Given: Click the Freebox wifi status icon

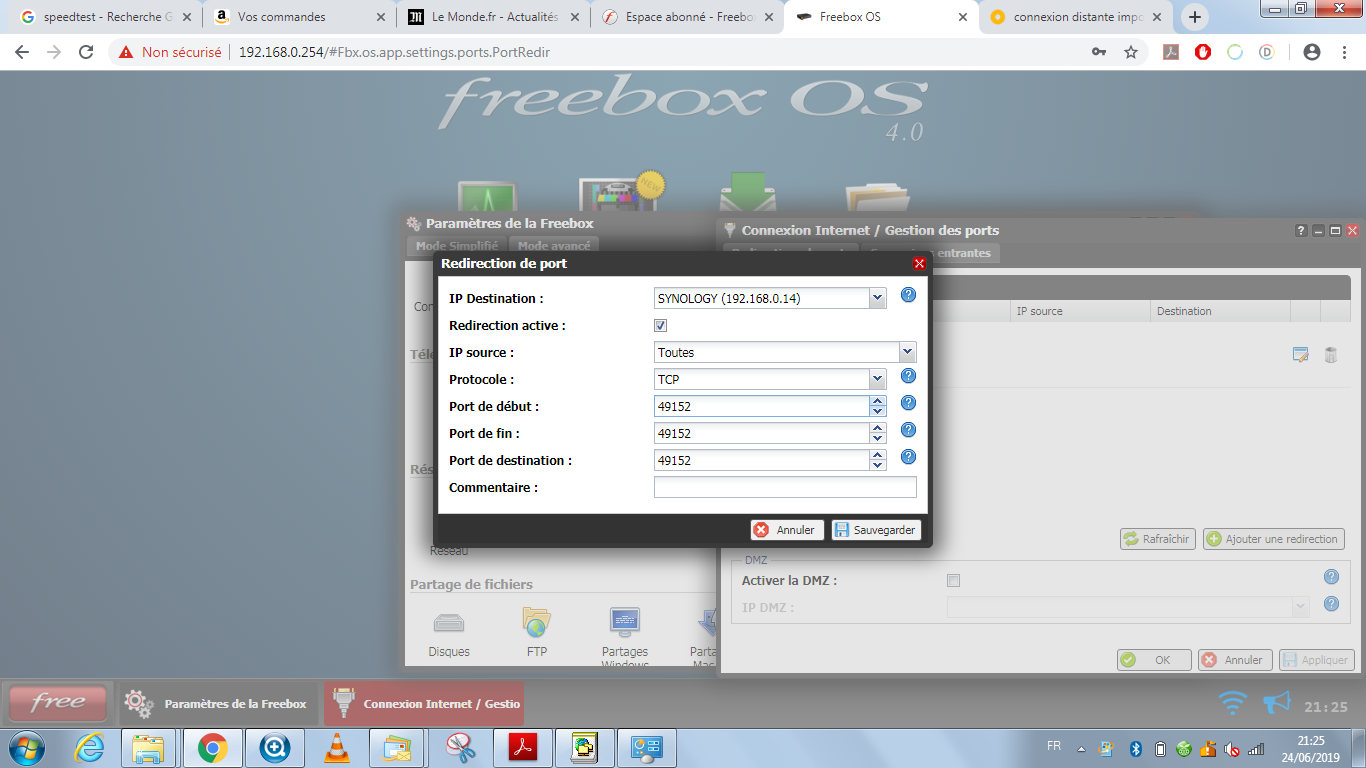Looking at the screenshot, I should click(1233, 703).
